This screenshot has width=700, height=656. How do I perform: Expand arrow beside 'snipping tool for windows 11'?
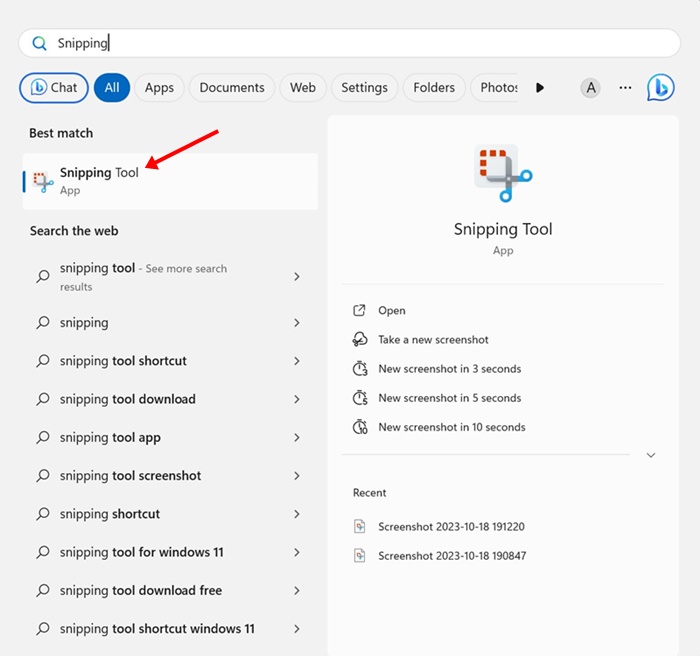(x=297, y=552)
